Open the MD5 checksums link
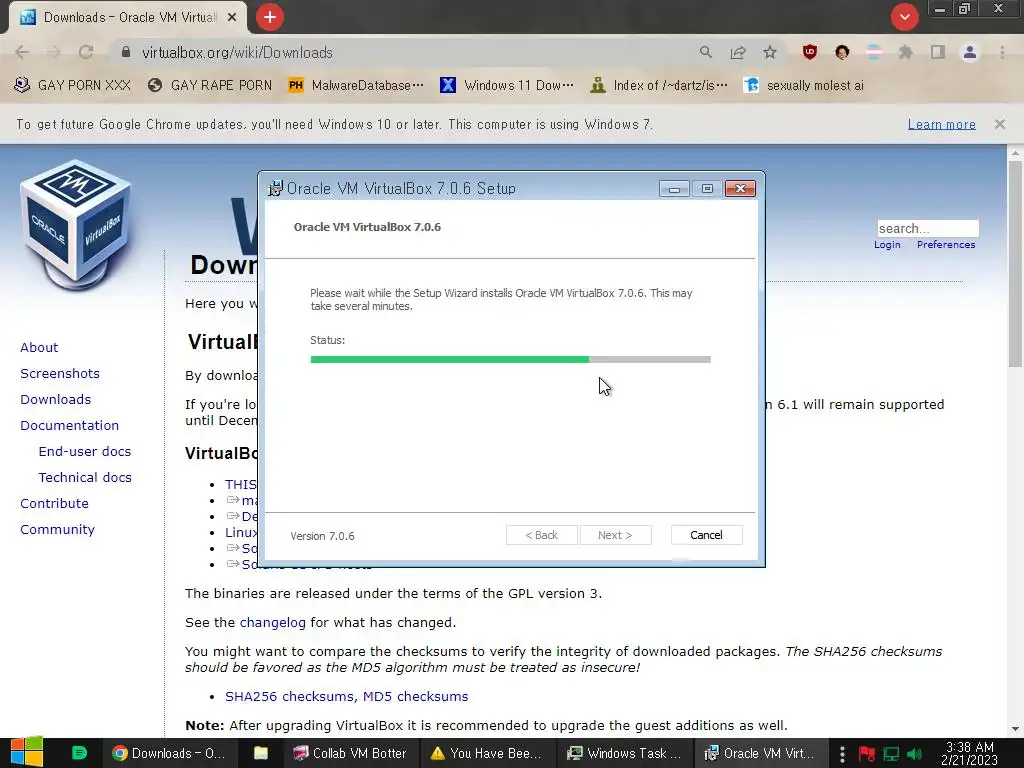The width and height of the screenshot is (1024, 768). pyautogui.click(x=415, y=696)
